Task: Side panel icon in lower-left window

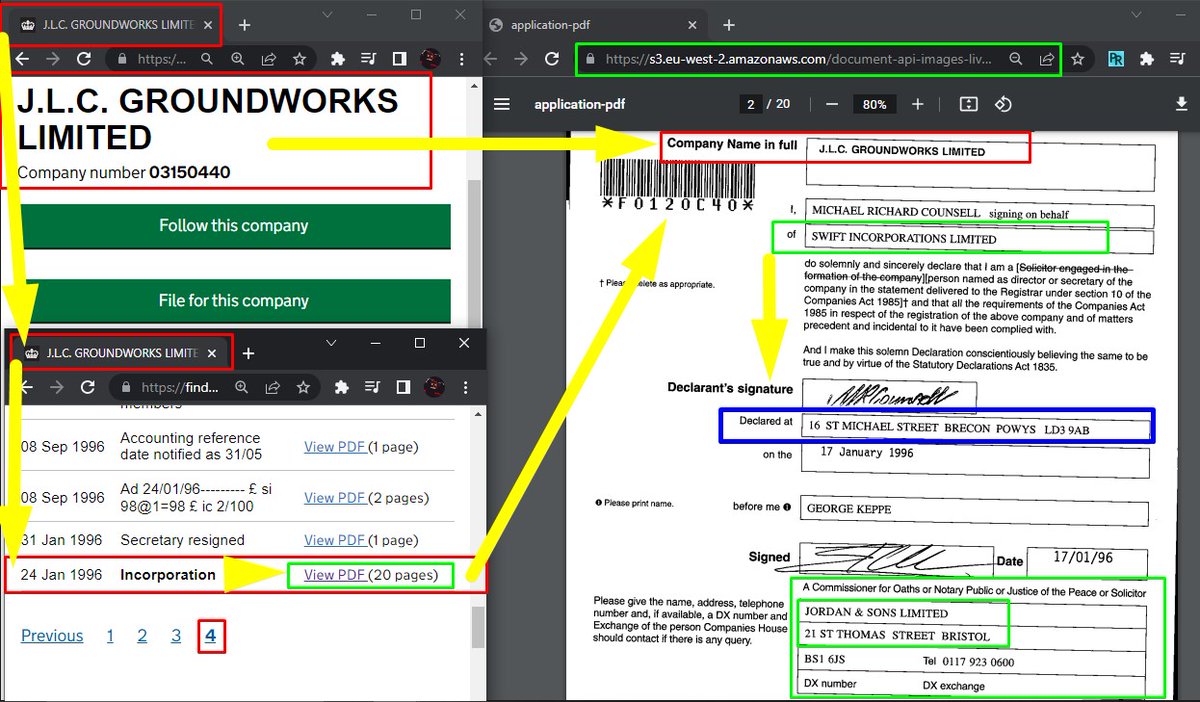Action: coord(402,387)
